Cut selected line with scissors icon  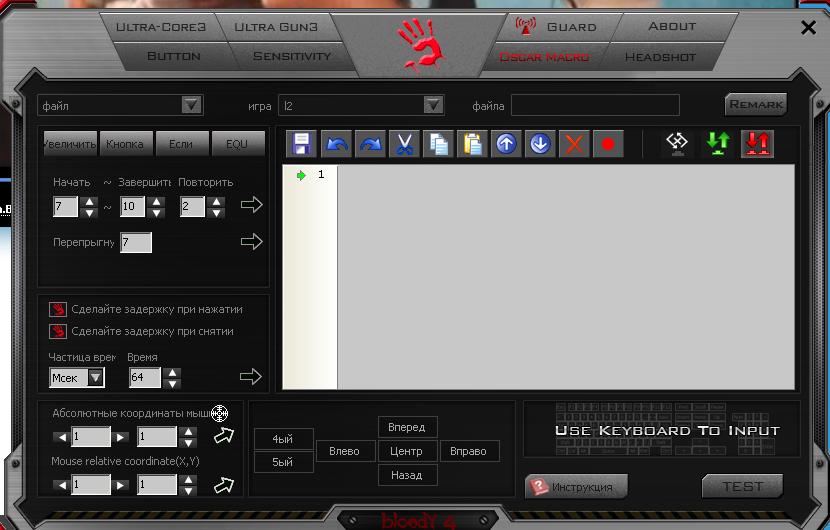pyautogui.click(x=404, y=144)
